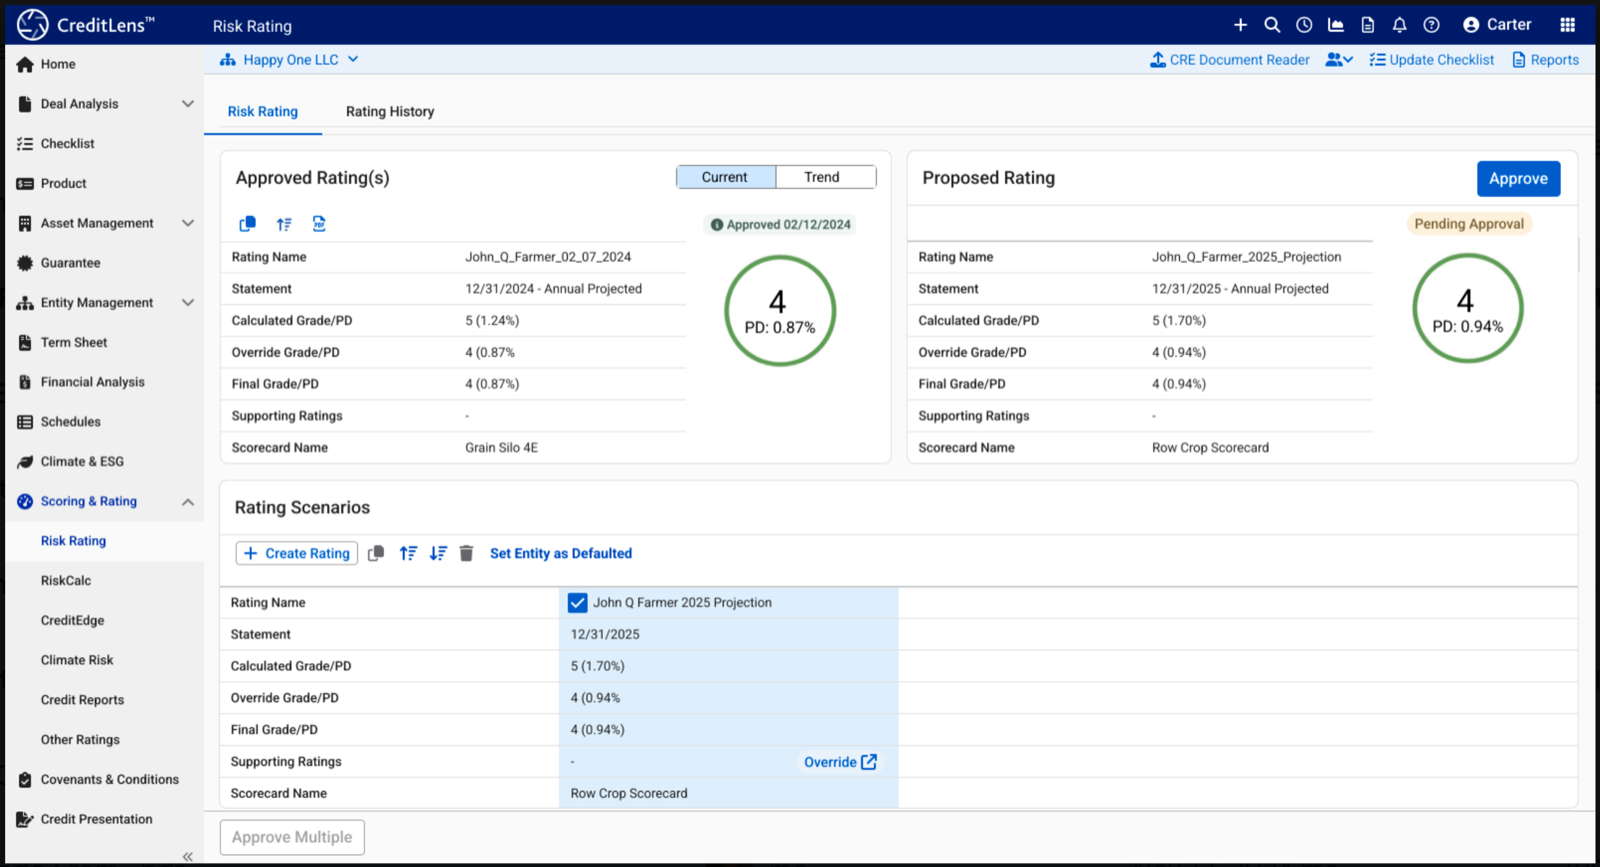Approve the proposed rating
The height and width of the screenshot is (867, 1600).
pyautogui.click(x=1518, y=179)
